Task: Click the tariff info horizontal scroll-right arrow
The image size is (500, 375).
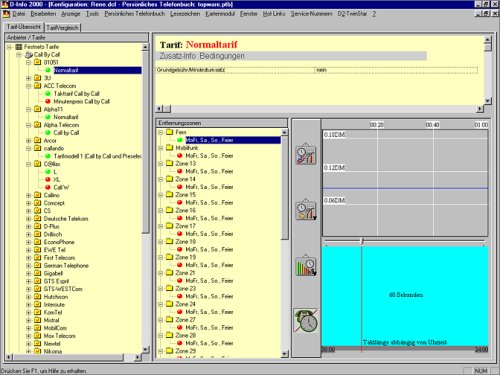Action: (480, 109)
